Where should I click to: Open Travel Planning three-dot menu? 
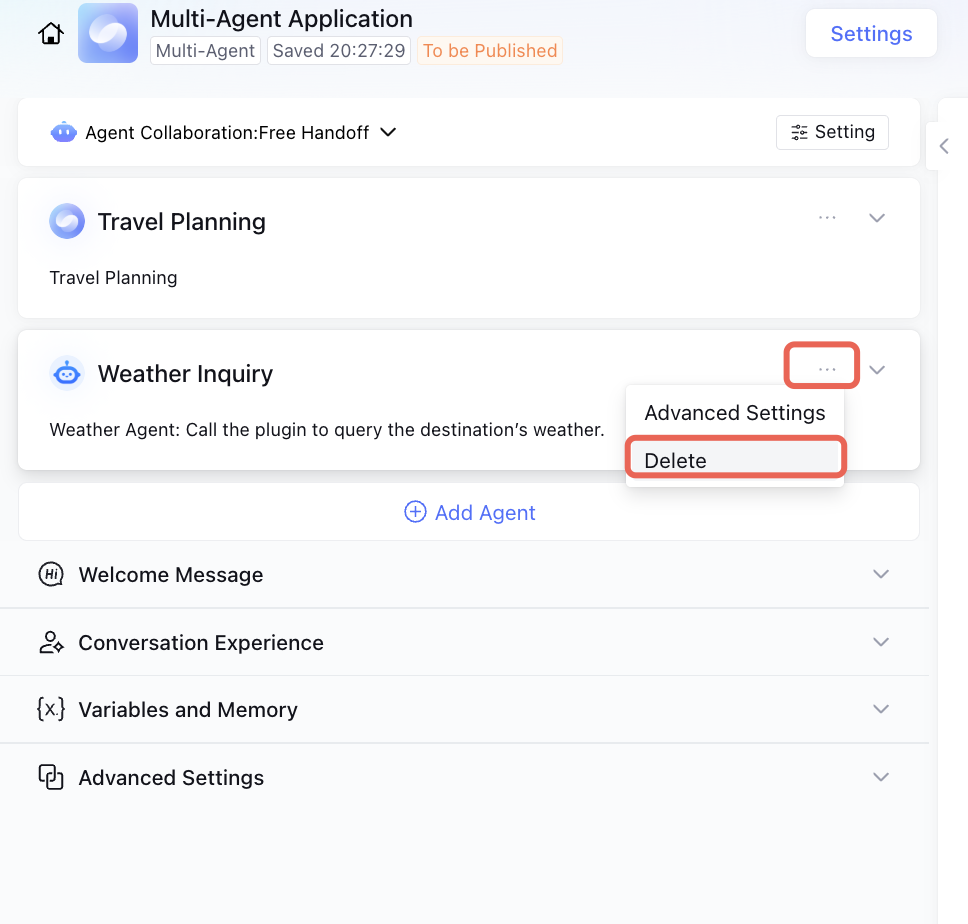(x=827, y=217)
